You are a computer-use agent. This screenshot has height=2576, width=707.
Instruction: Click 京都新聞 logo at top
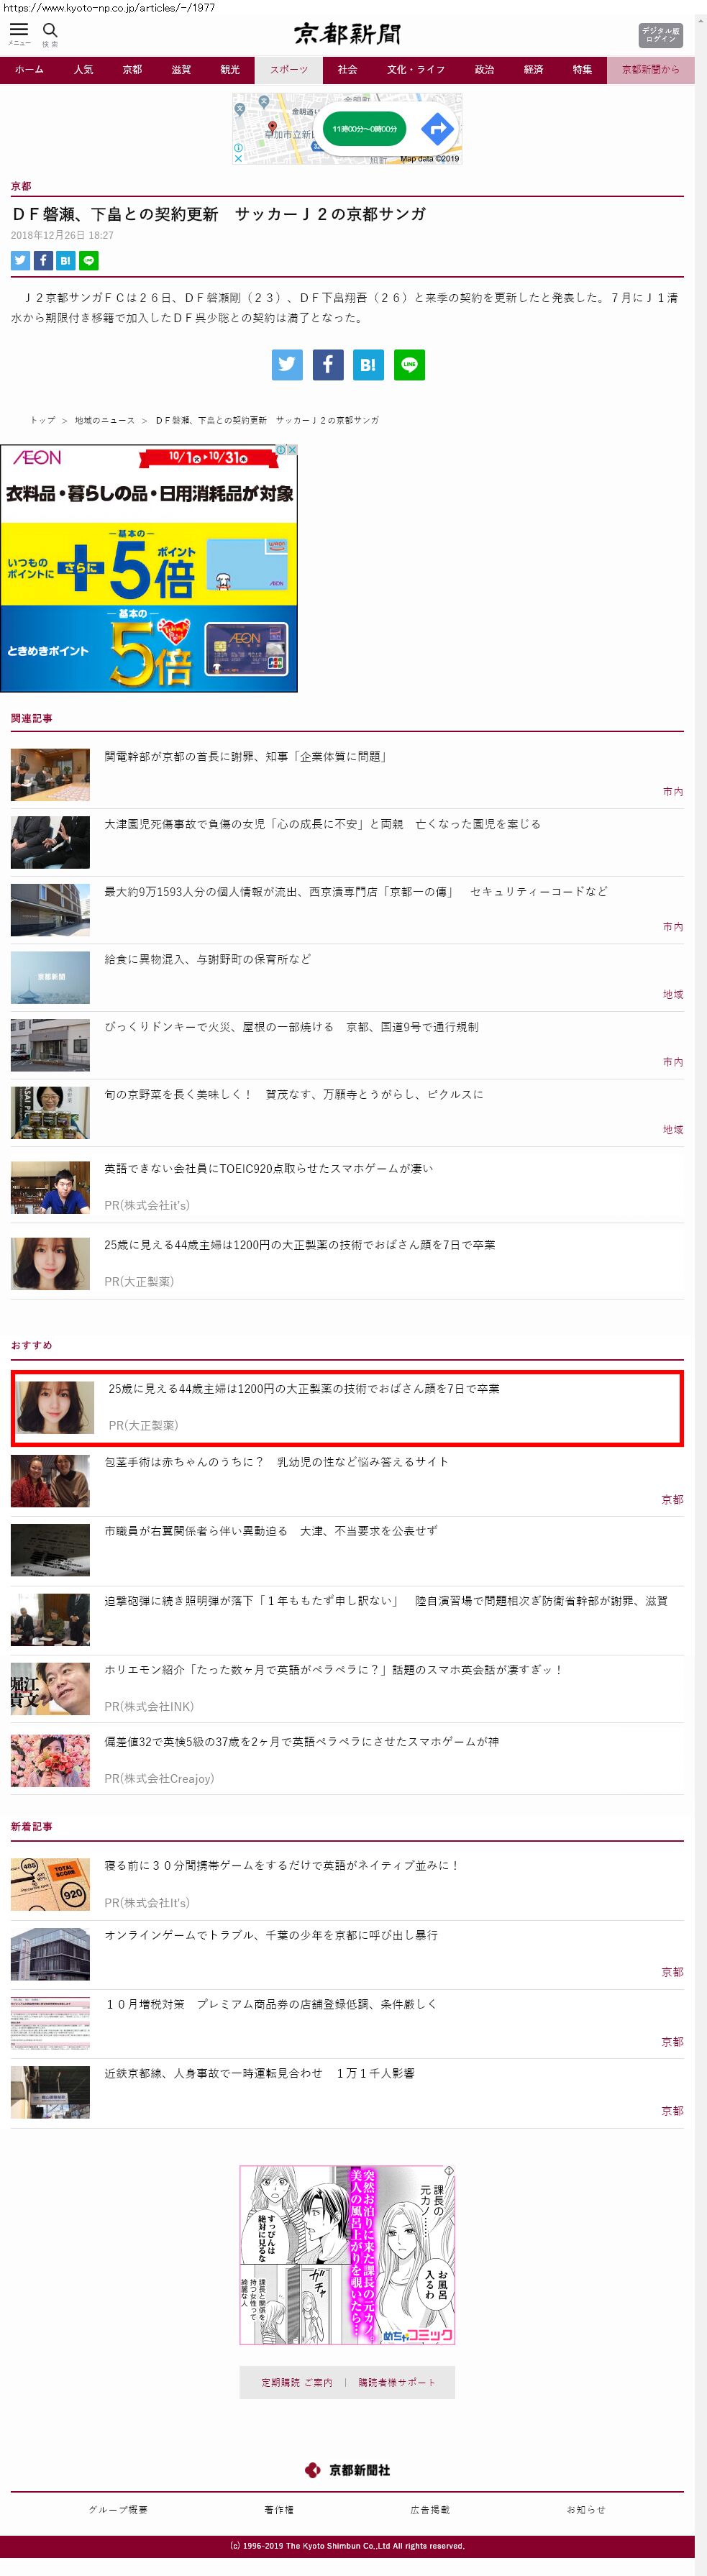tap(347, 34)
